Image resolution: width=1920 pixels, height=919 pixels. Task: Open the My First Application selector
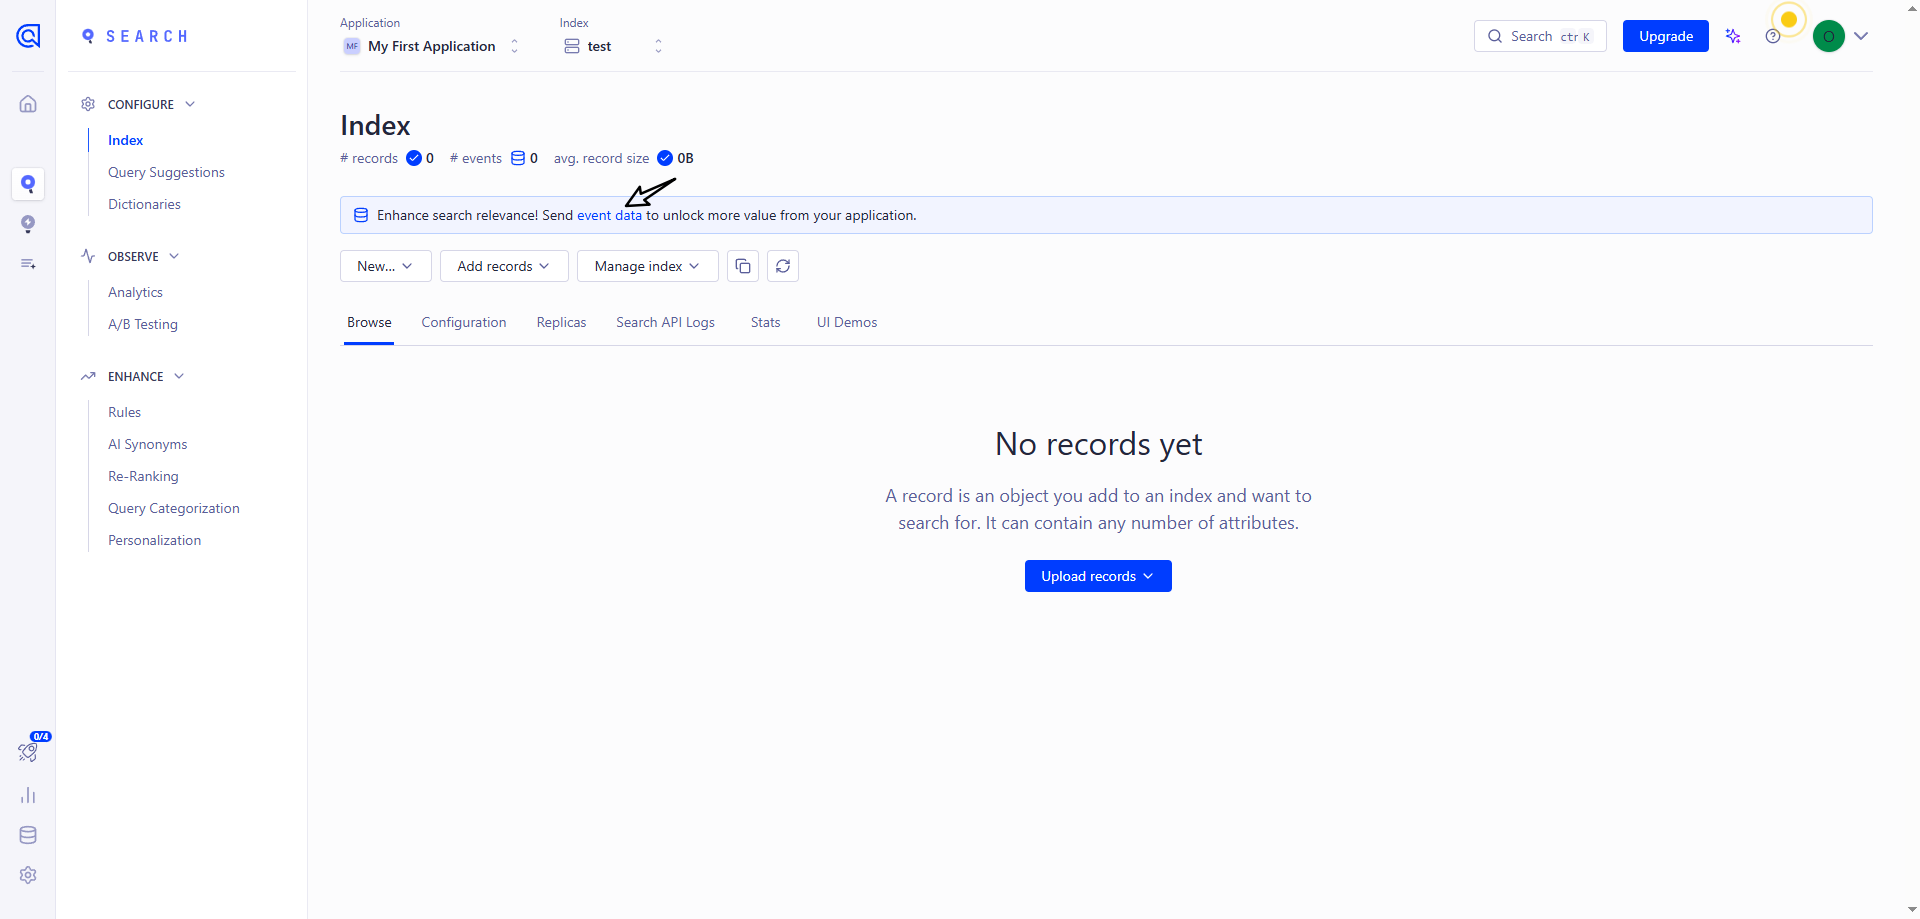(432, 46)
